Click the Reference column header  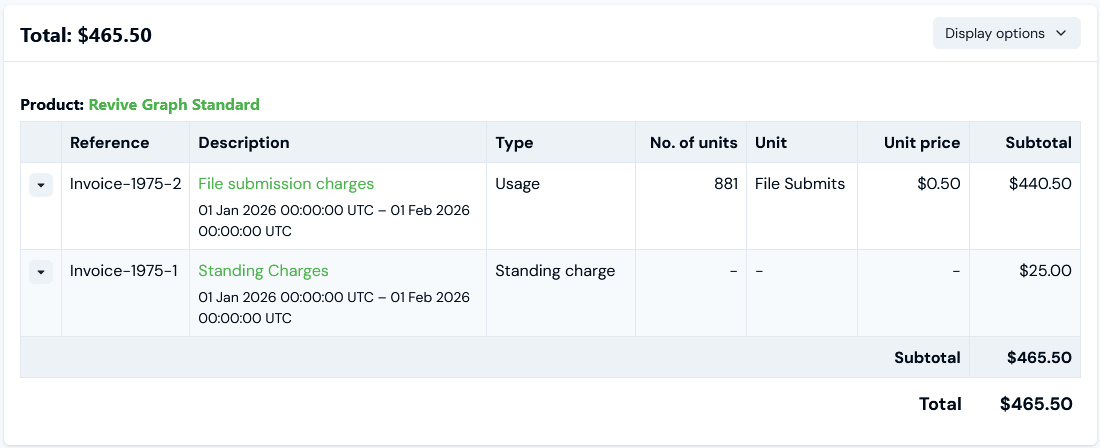point(109,143)
